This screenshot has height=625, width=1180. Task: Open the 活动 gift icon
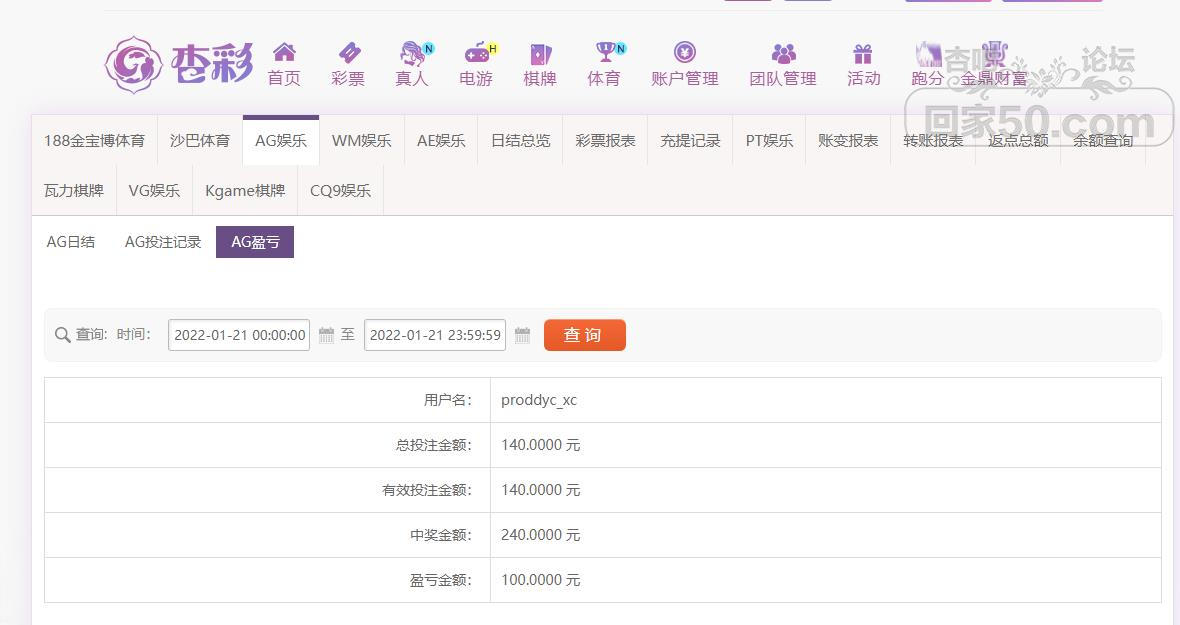click(863, 53)
